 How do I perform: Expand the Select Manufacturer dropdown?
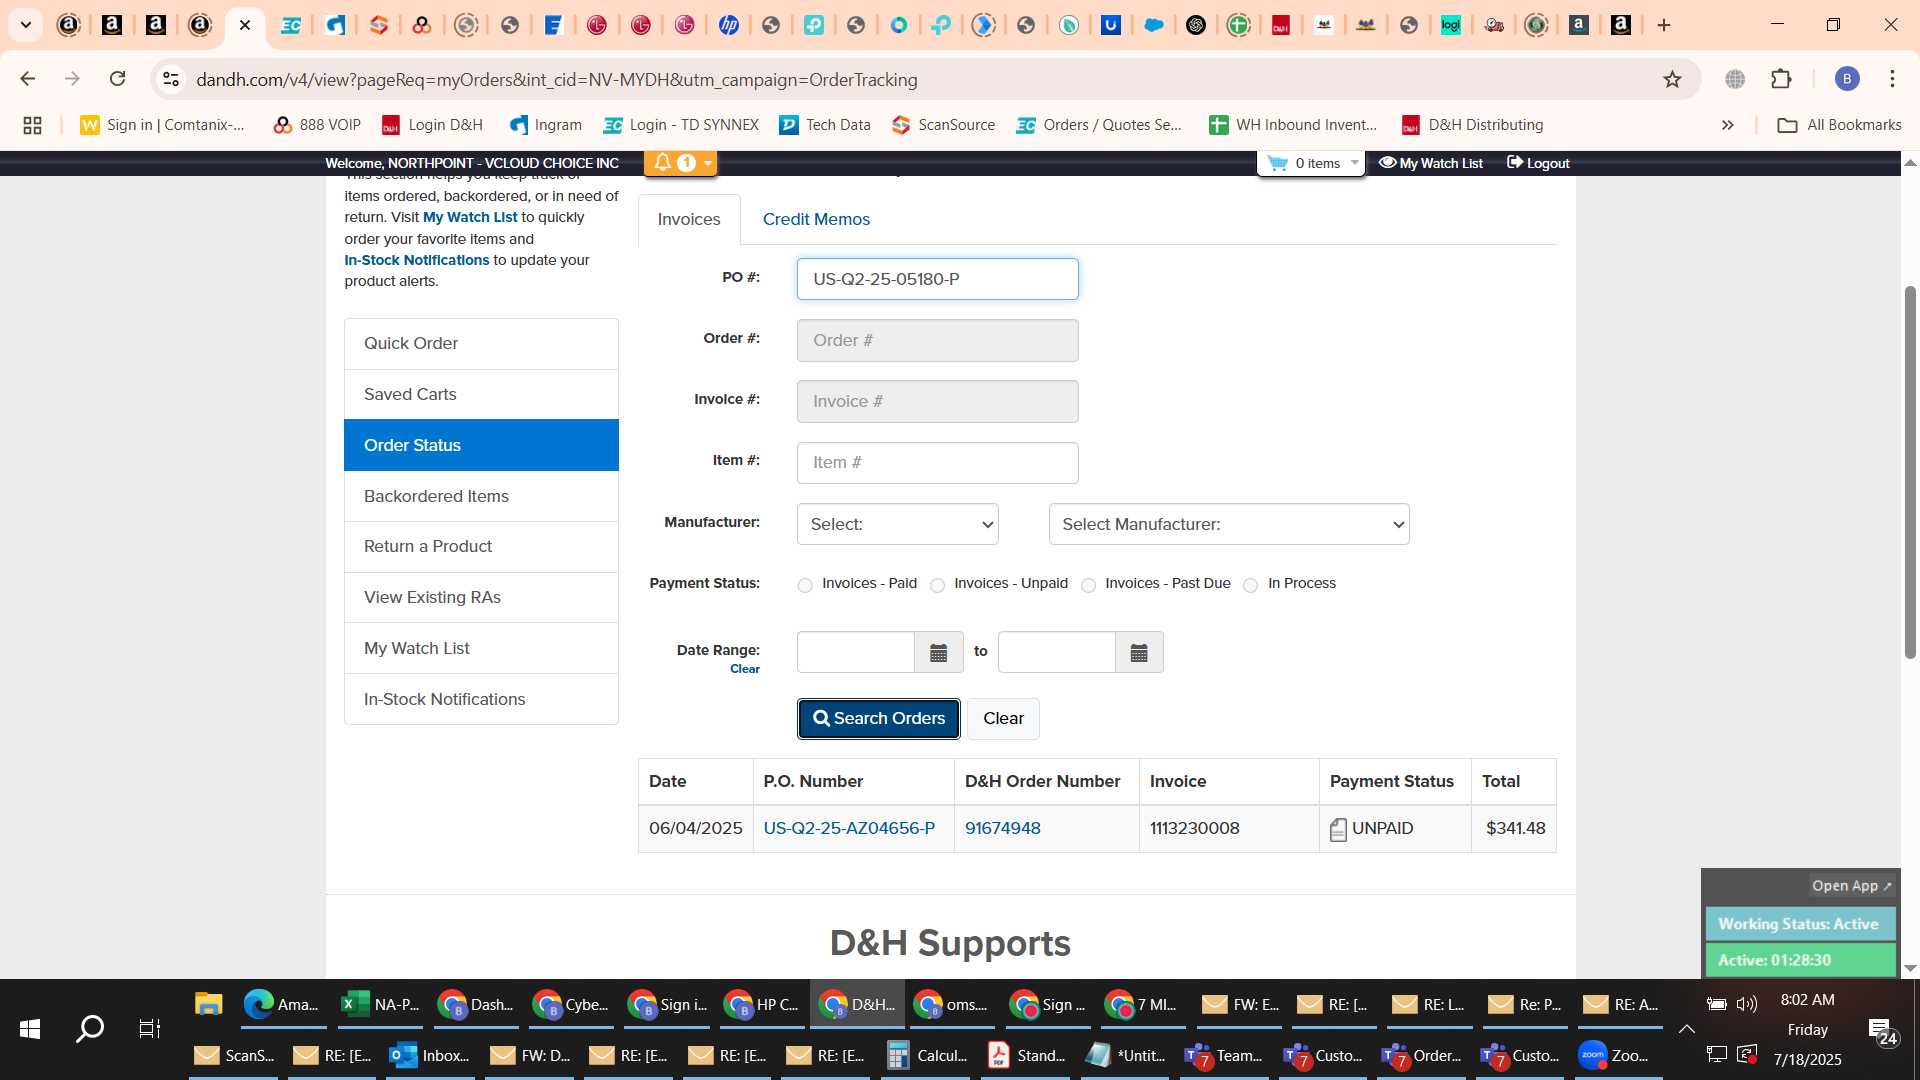[x=1229, y=524]
